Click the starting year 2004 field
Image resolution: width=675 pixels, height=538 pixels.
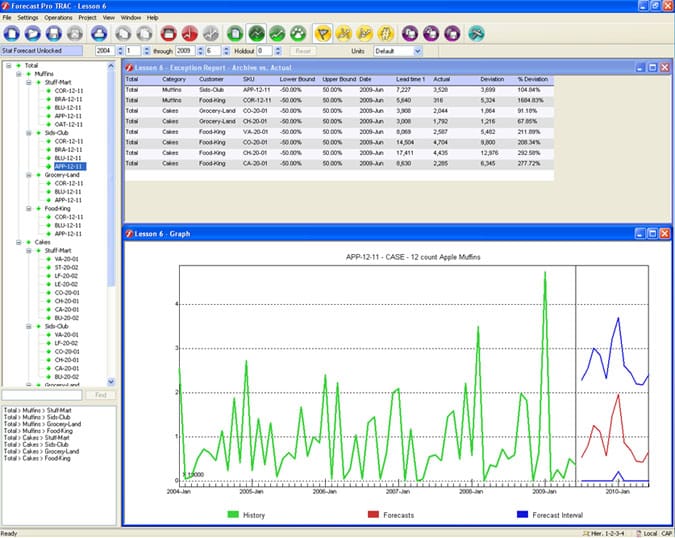(105, 51)
